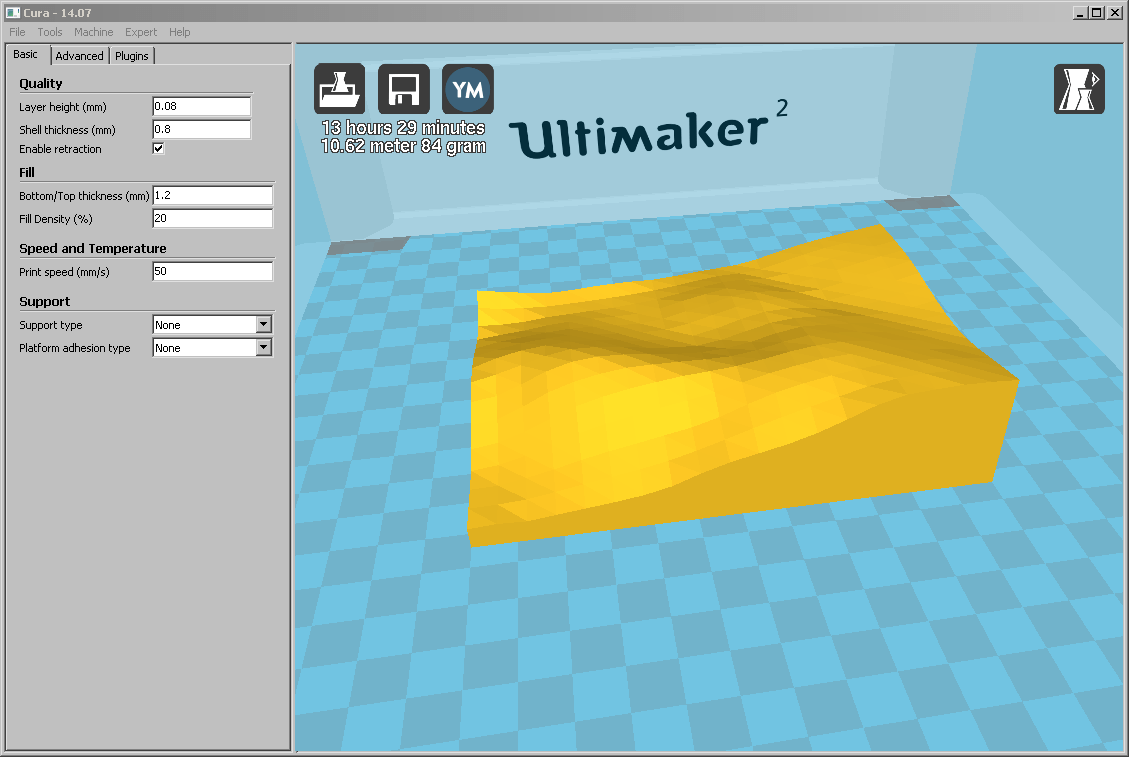
Task: Open the Support type dropdown
Action: (x=212, y=325)
